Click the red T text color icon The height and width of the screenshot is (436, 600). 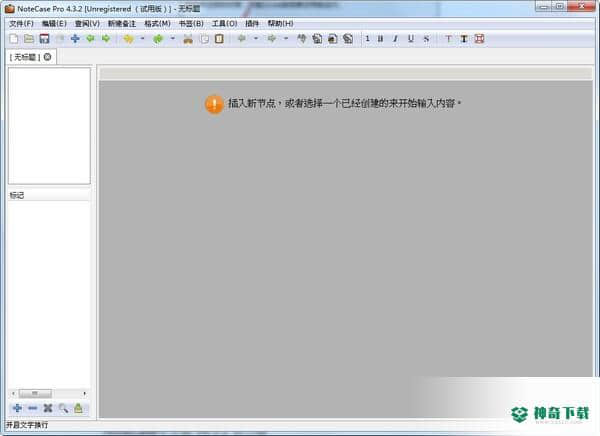pyautogui.click(x=448, y=39)
